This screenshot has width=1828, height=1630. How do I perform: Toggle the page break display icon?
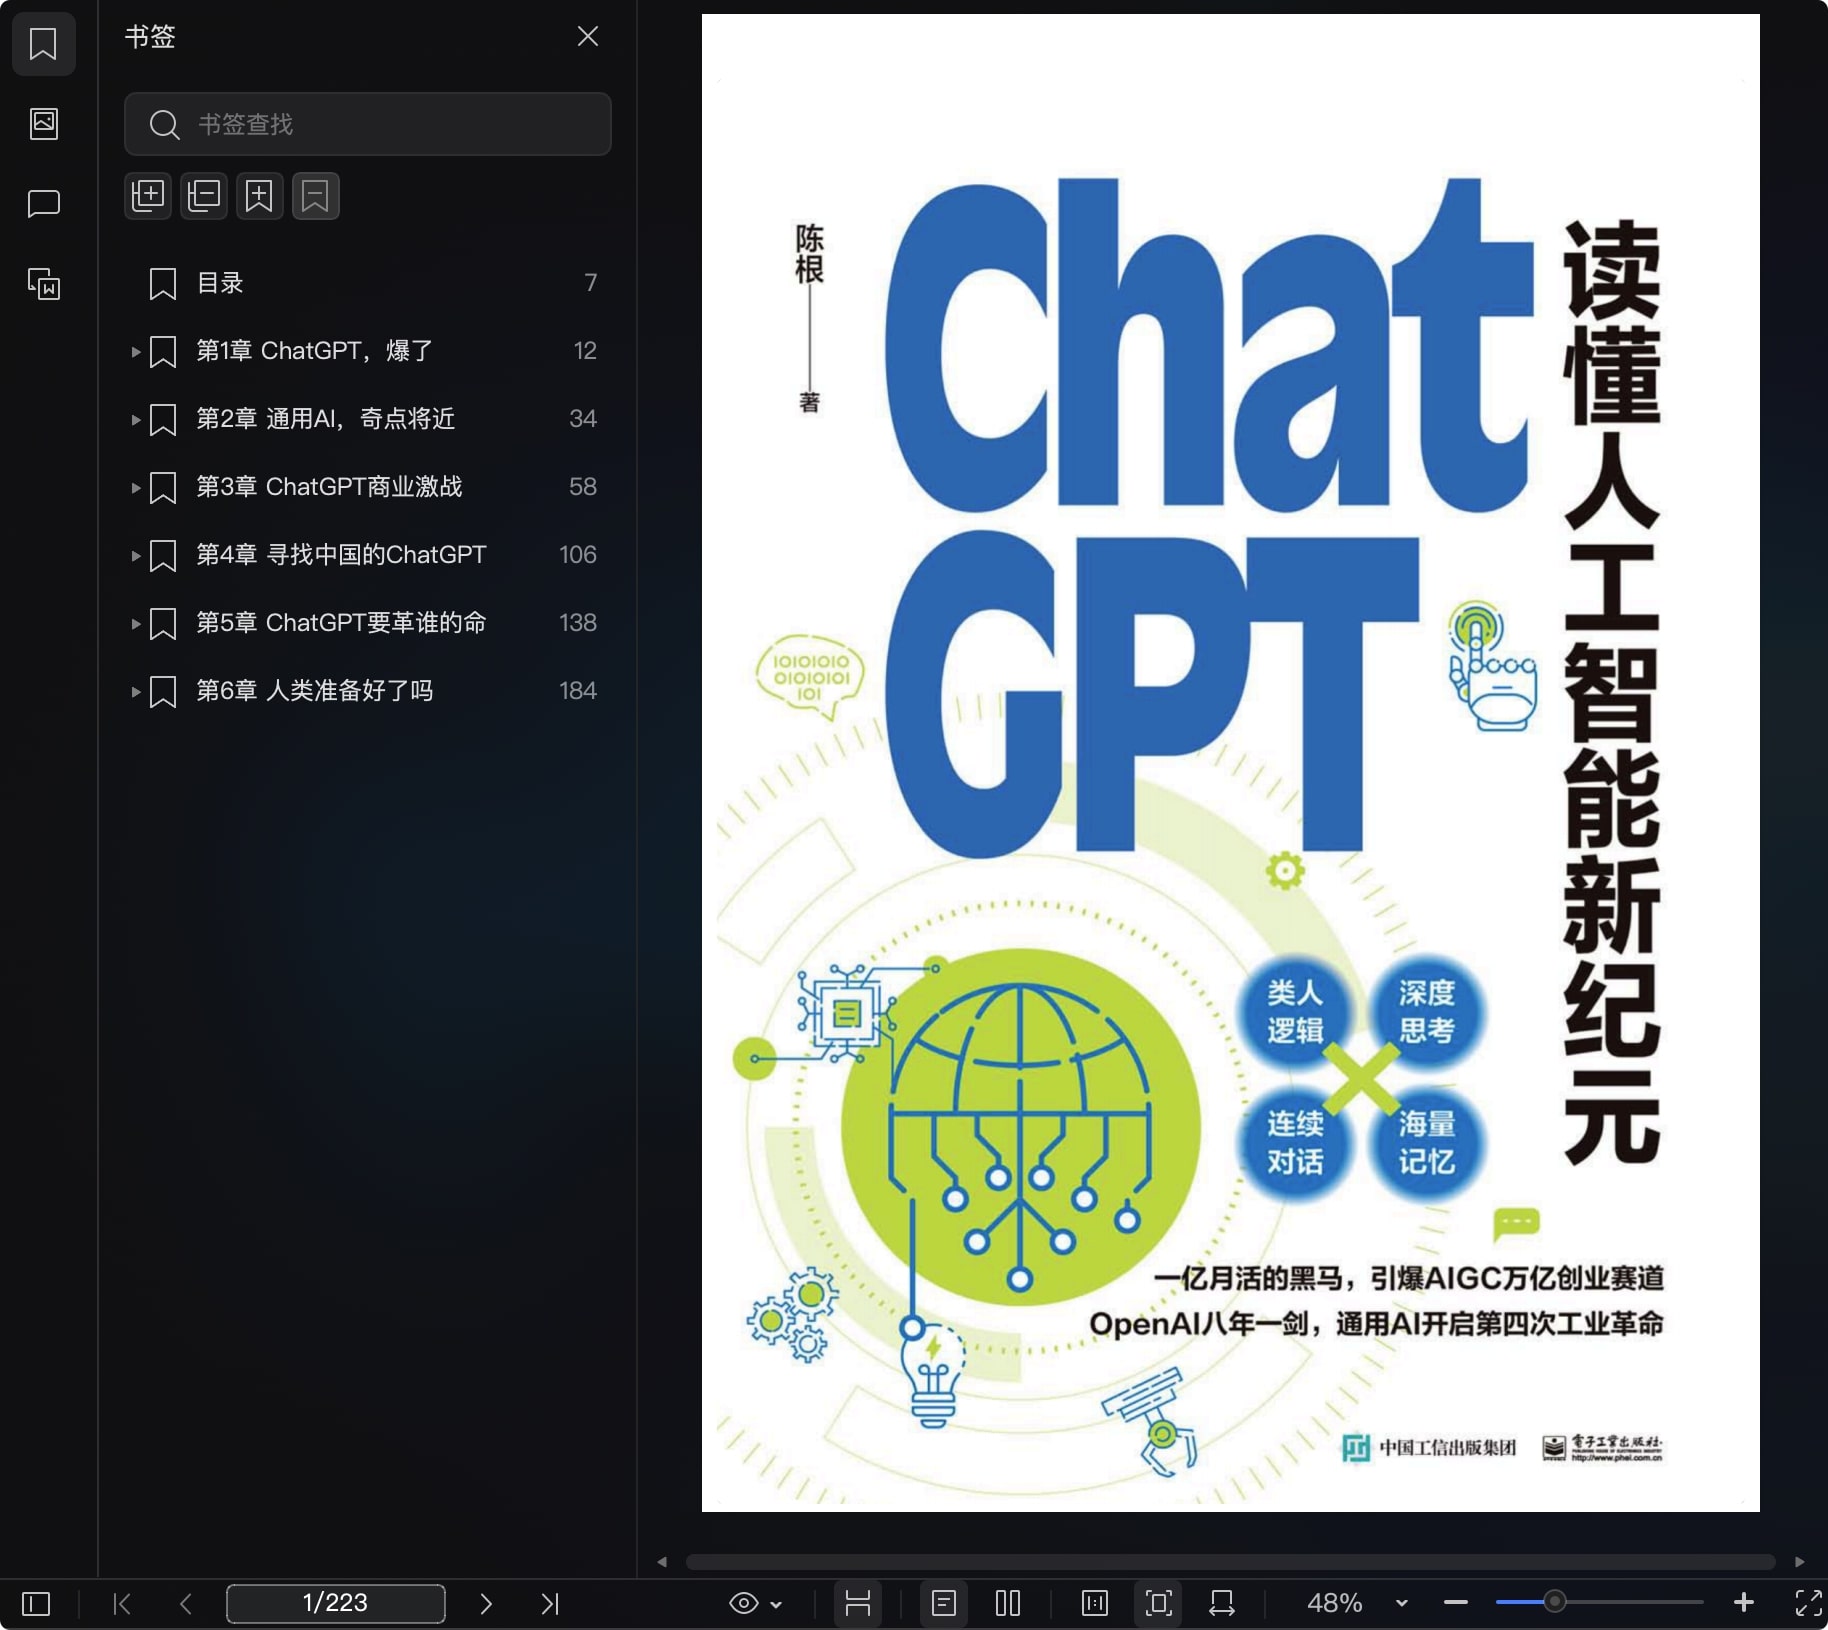coord(858,1603)
